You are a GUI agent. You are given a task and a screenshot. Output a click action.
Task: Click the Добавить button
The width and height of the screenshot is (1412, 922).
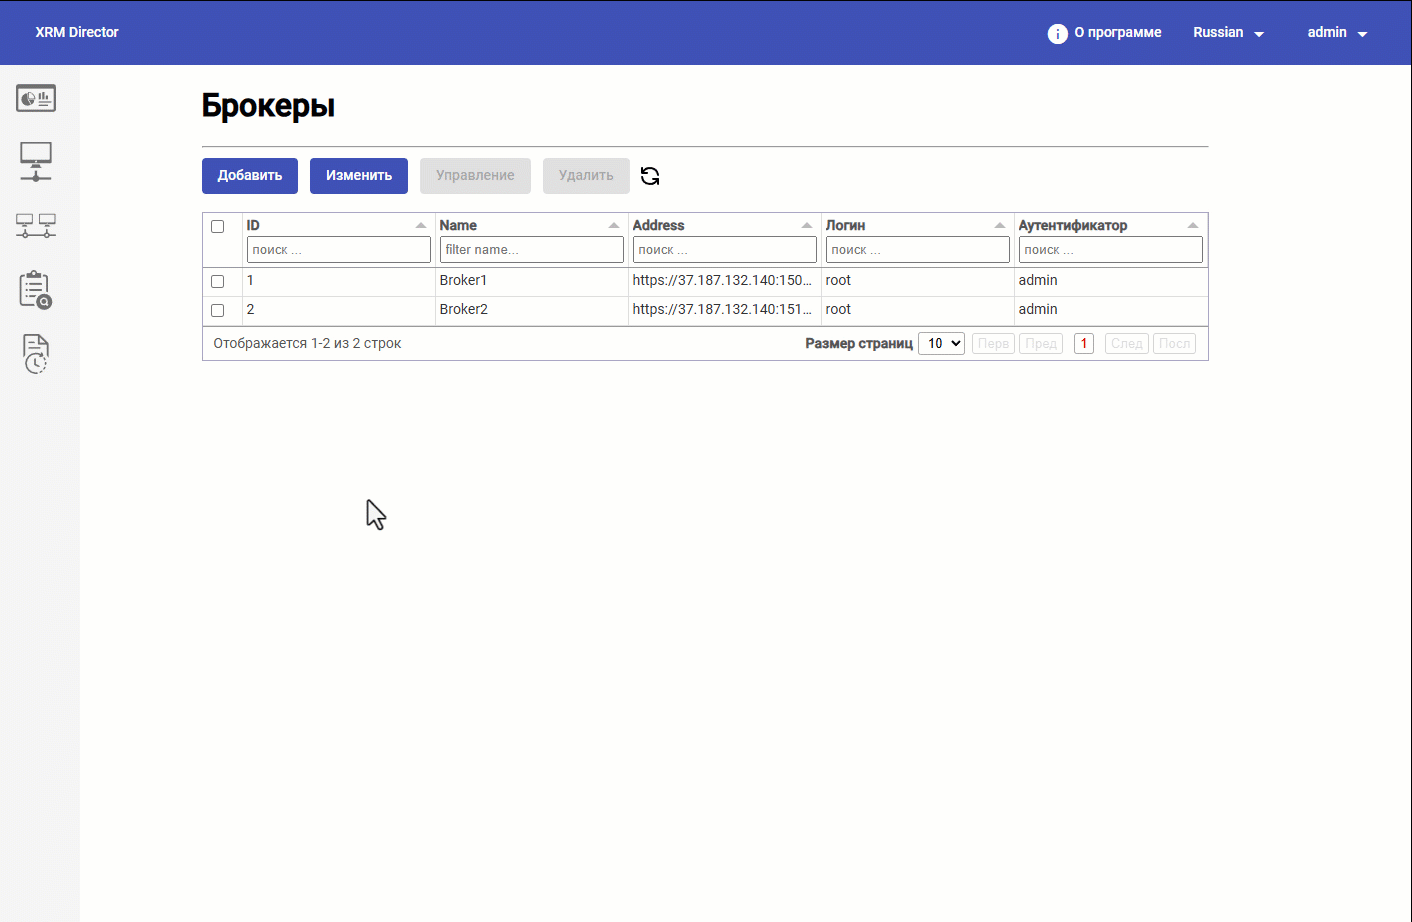click(250, 176)
